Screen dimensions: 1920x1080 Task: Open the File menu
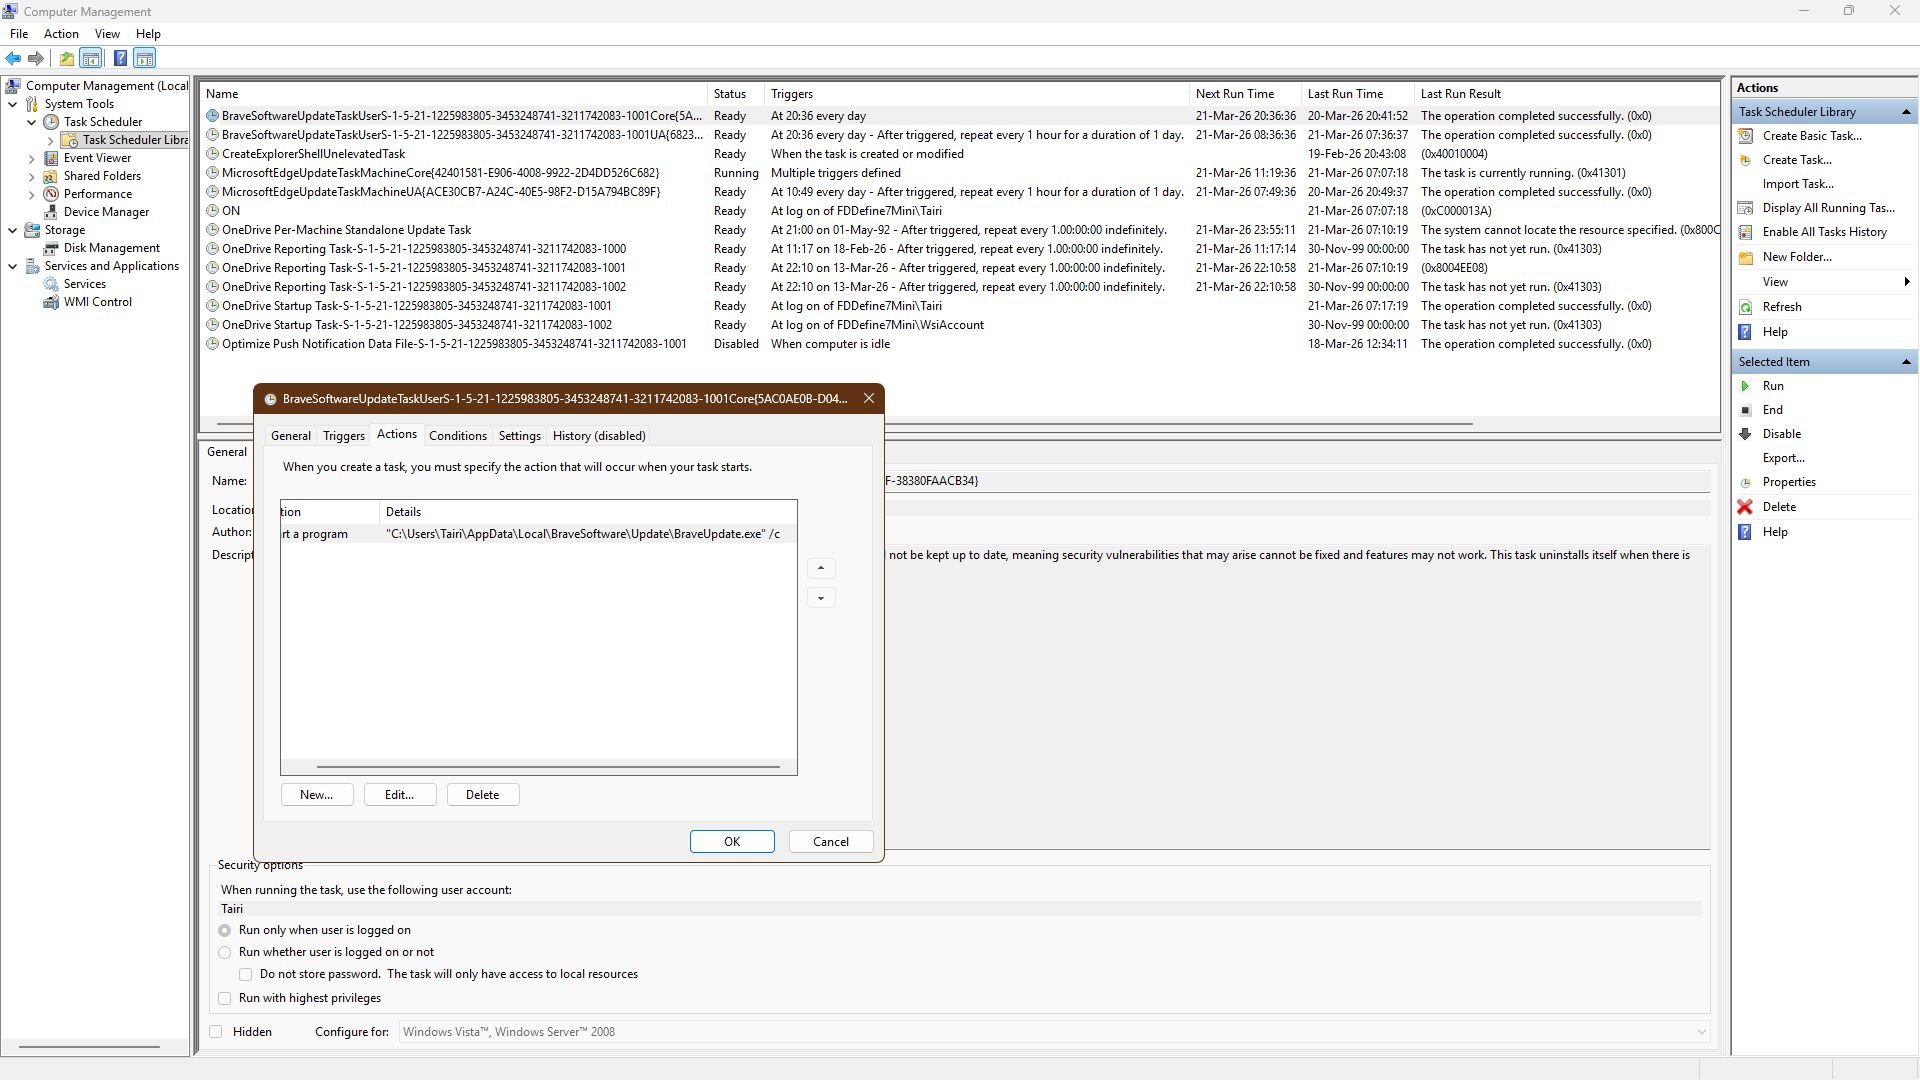pyautogui.click(x=19, y=34)
